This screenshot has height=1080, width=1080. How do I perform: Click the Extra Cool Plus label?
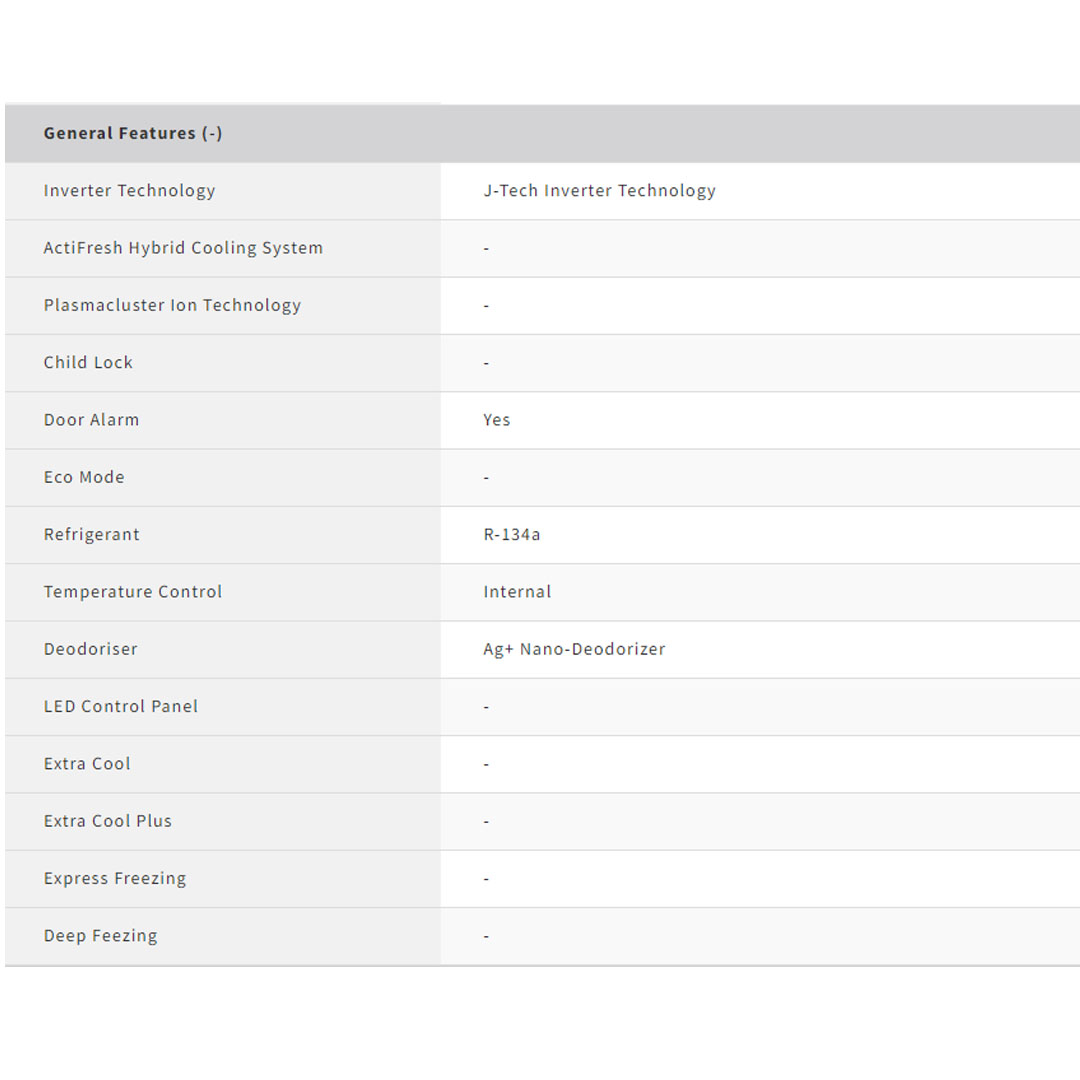pos(108,821)
